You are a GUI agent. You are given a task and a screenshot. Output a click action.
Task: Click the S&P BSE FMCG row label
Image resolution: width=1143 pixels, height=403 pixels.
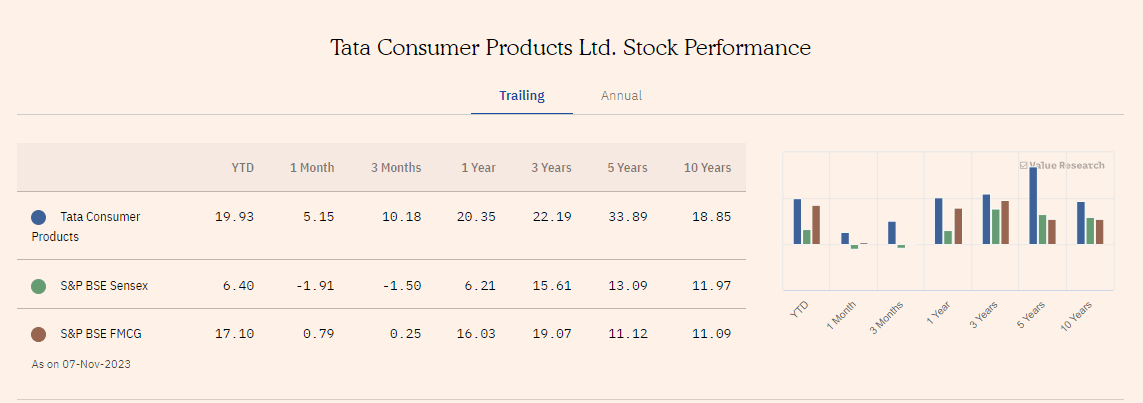point(100,334)
